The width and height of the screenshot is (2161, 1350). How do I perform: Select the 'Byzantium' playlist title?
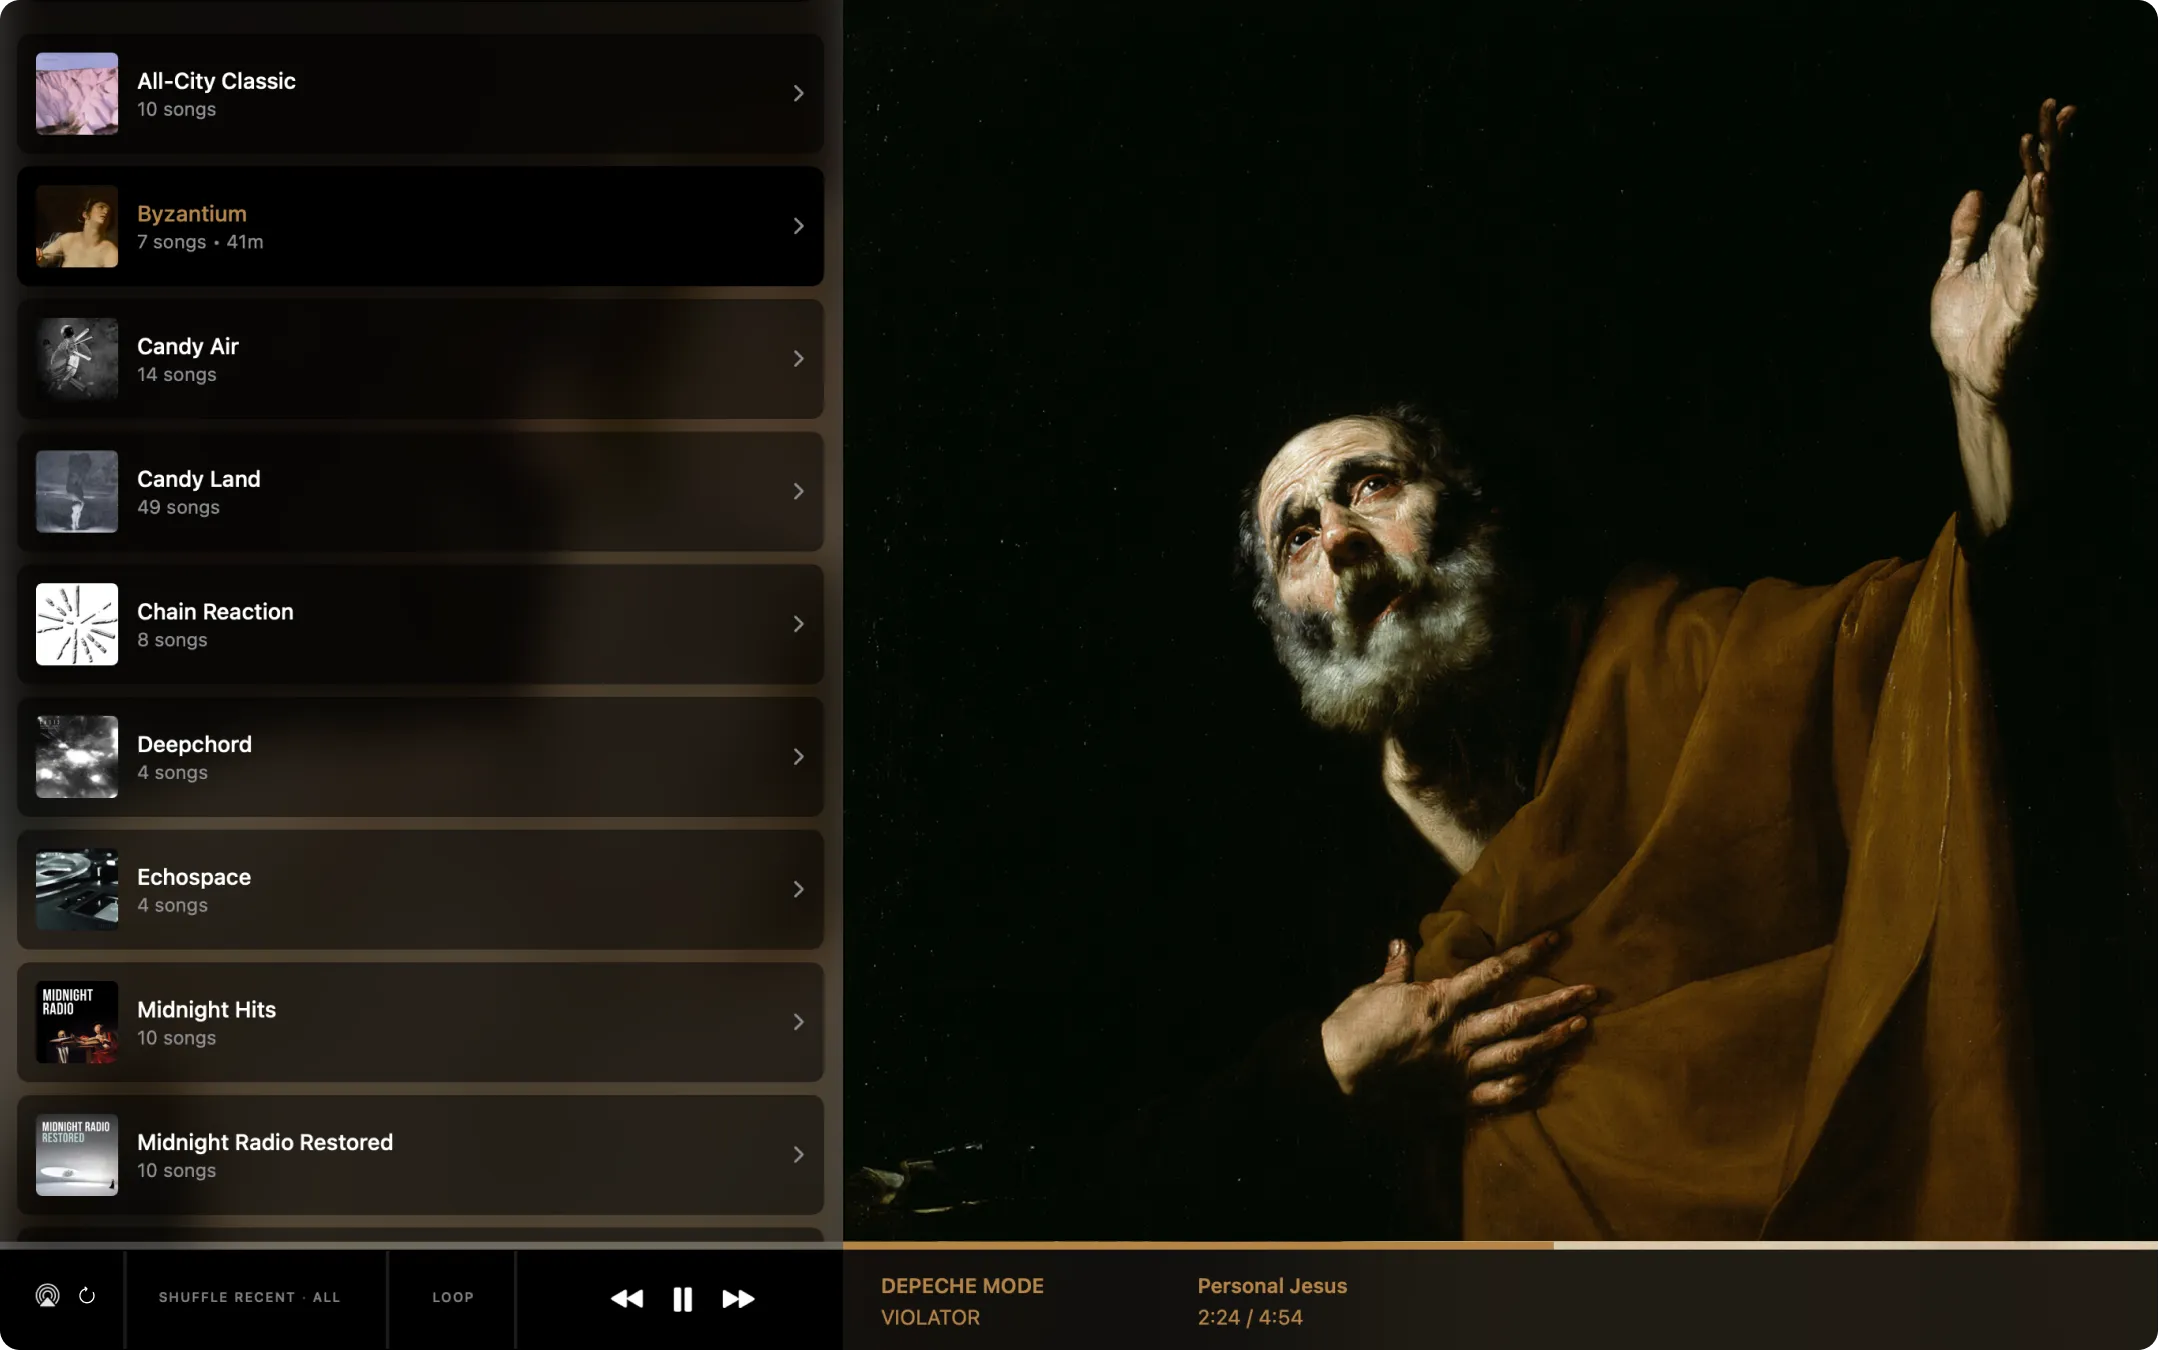(192, 214)
